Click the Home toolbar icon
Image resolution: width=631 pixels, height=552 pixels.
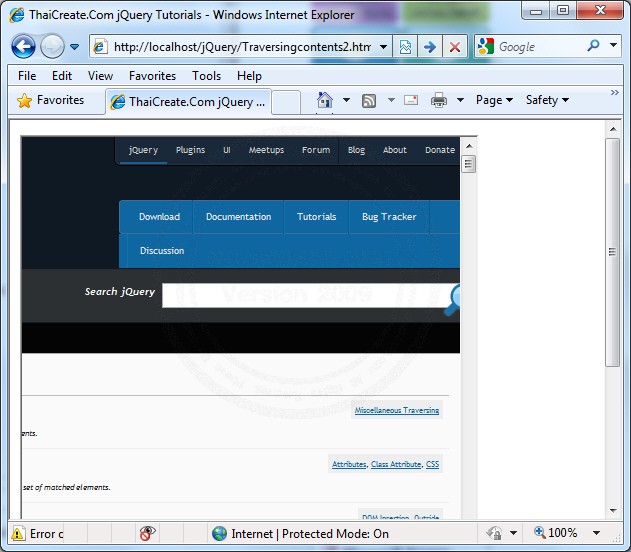(x=325, y=100)
